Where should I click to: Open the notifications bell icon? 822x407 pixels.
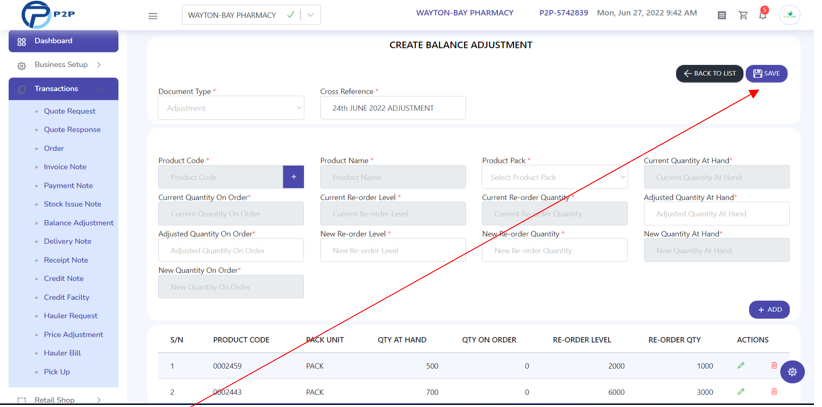[763, 15]
